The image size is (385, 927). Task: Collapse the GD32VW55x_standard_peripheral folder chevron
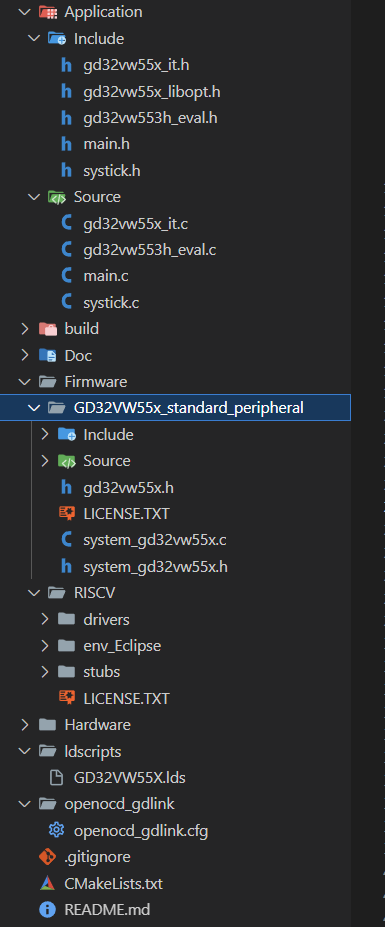[34, 408]
